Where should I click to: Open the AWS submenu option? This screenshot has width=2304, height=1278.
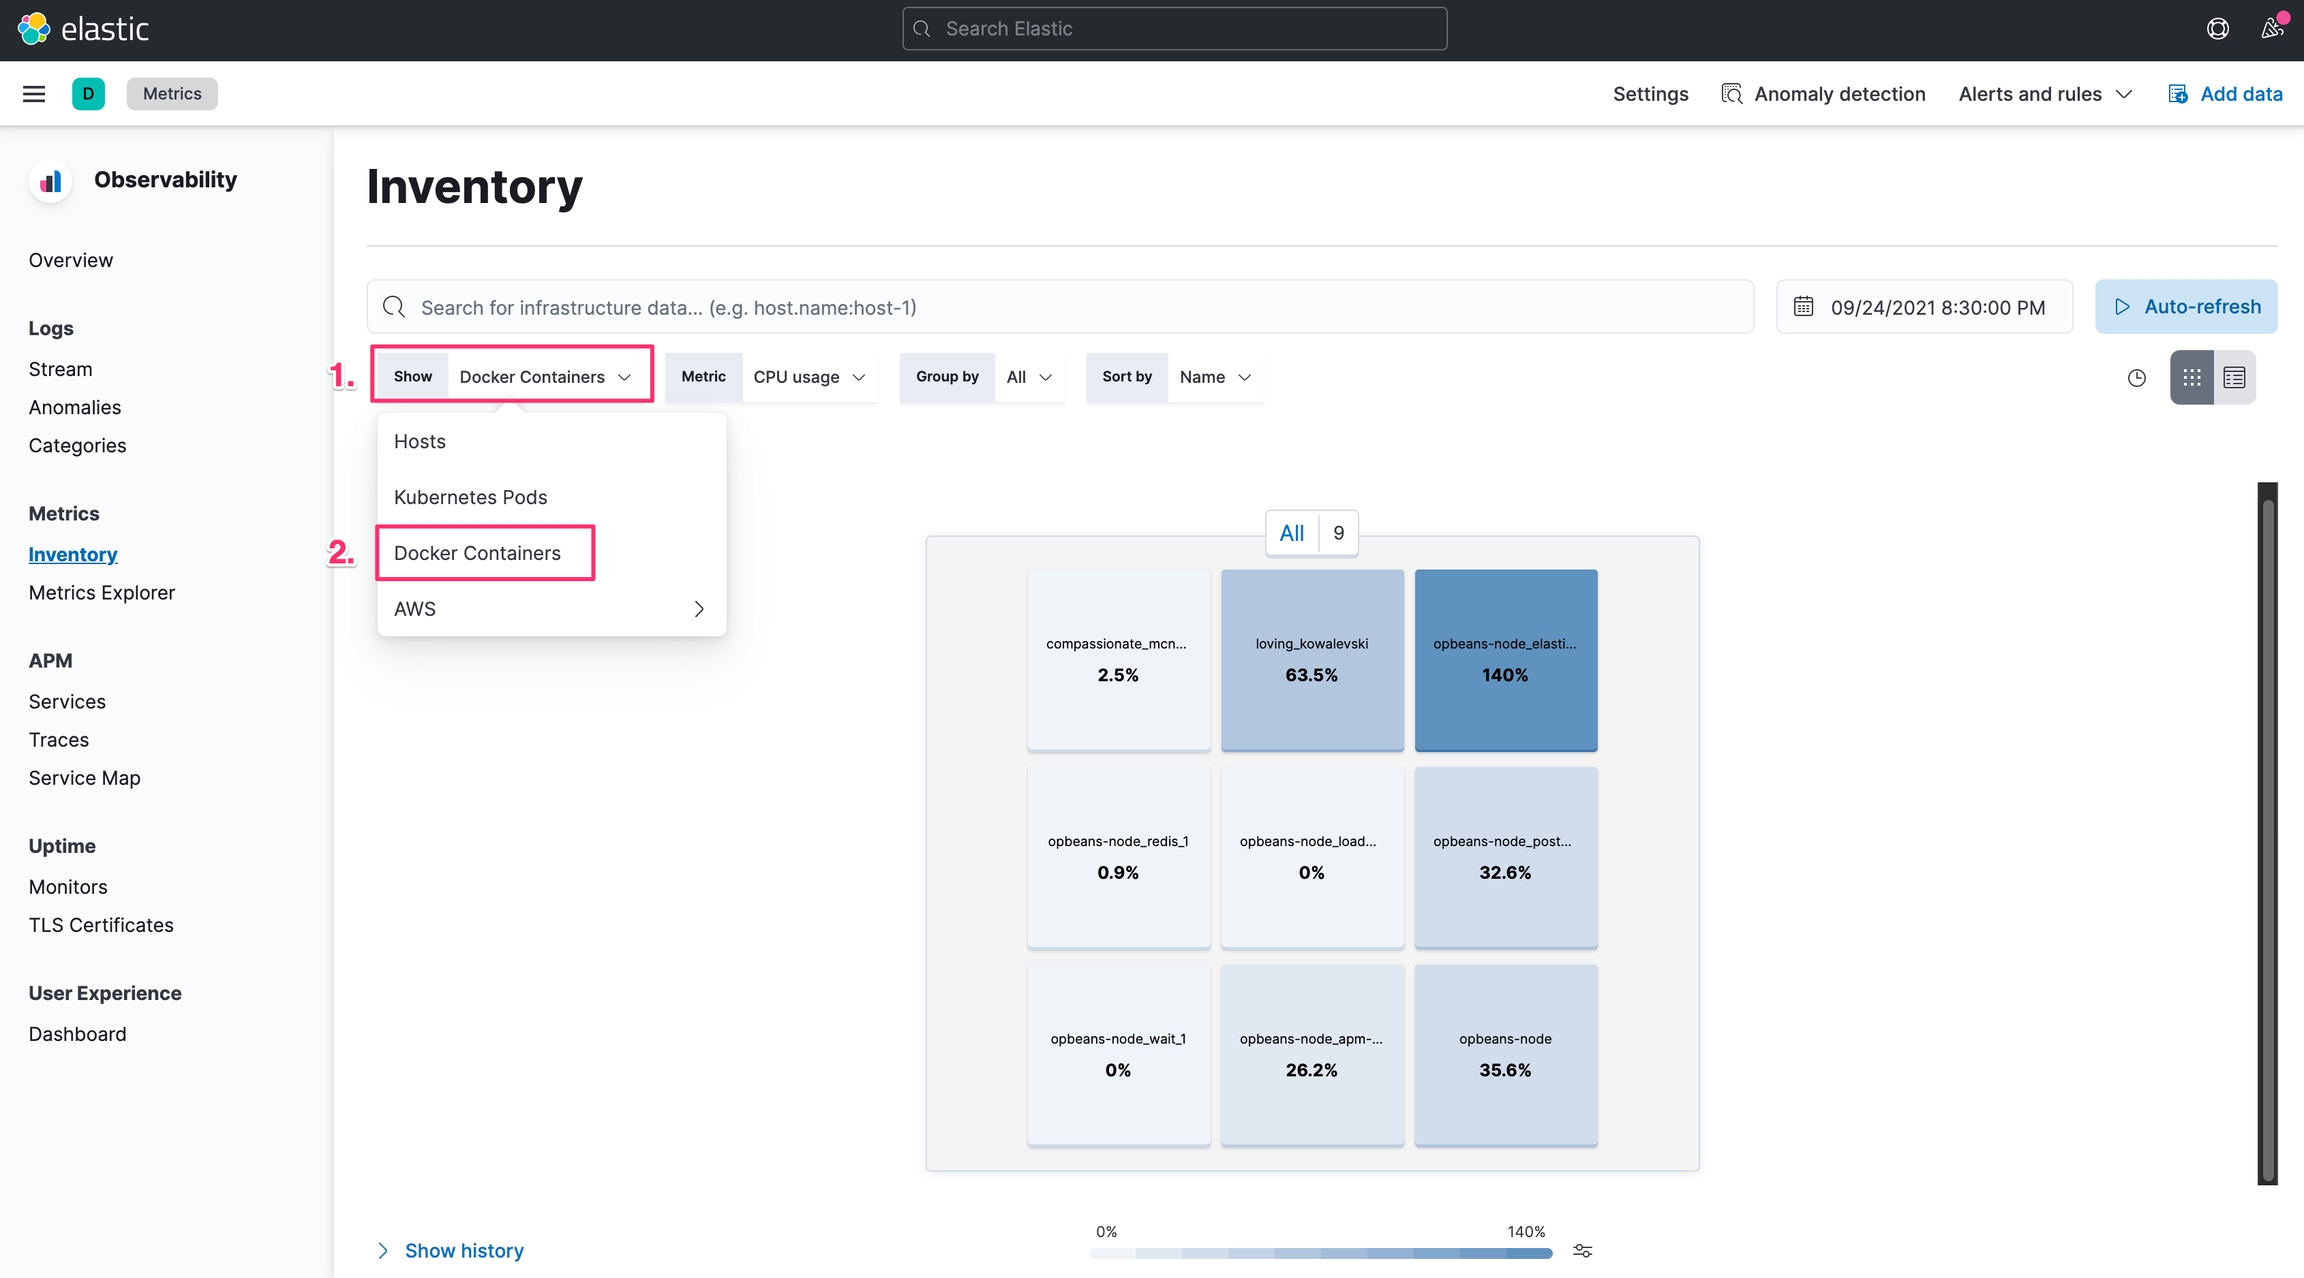550,609
